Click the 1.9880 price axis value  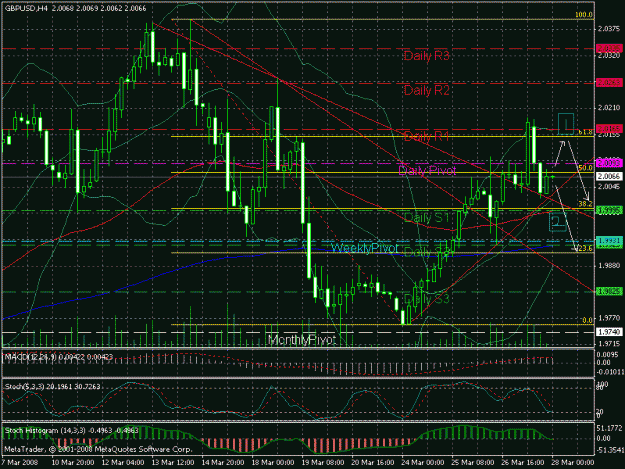(609, 265)
